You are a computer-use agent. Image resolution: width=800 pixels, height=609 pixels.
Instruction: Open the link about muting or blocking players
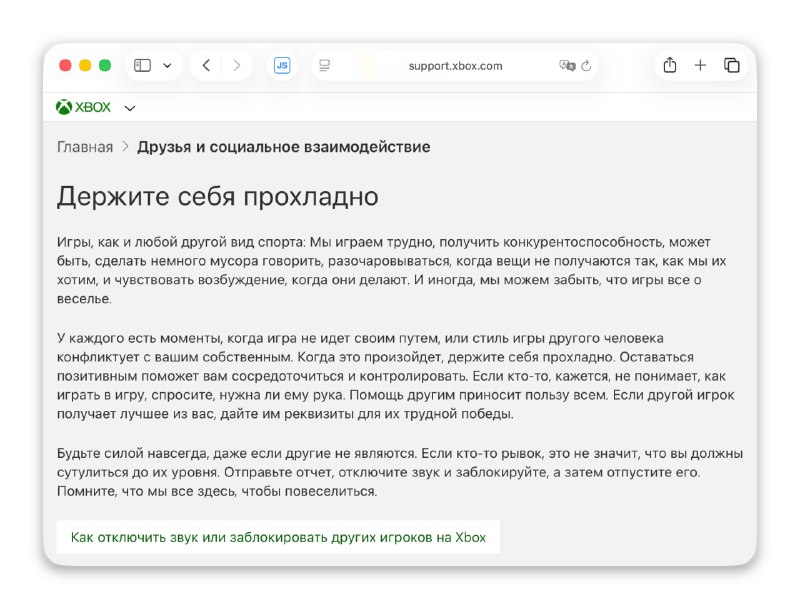277,537
